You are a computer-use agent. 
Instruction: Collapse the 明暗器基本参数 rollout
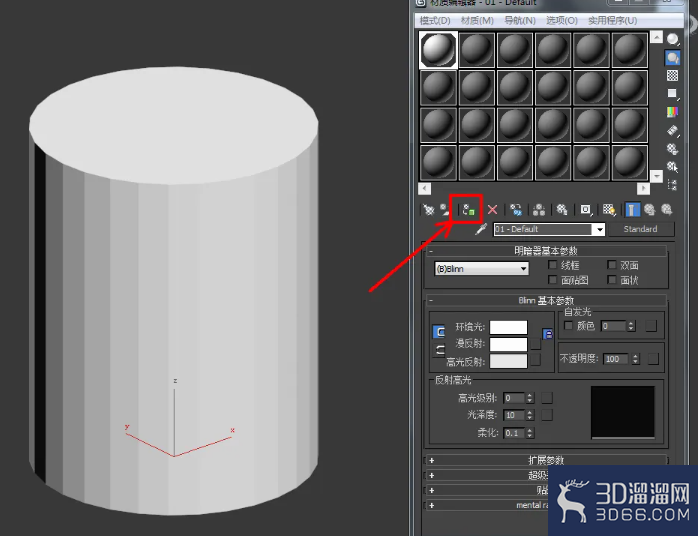coord(547,251)
